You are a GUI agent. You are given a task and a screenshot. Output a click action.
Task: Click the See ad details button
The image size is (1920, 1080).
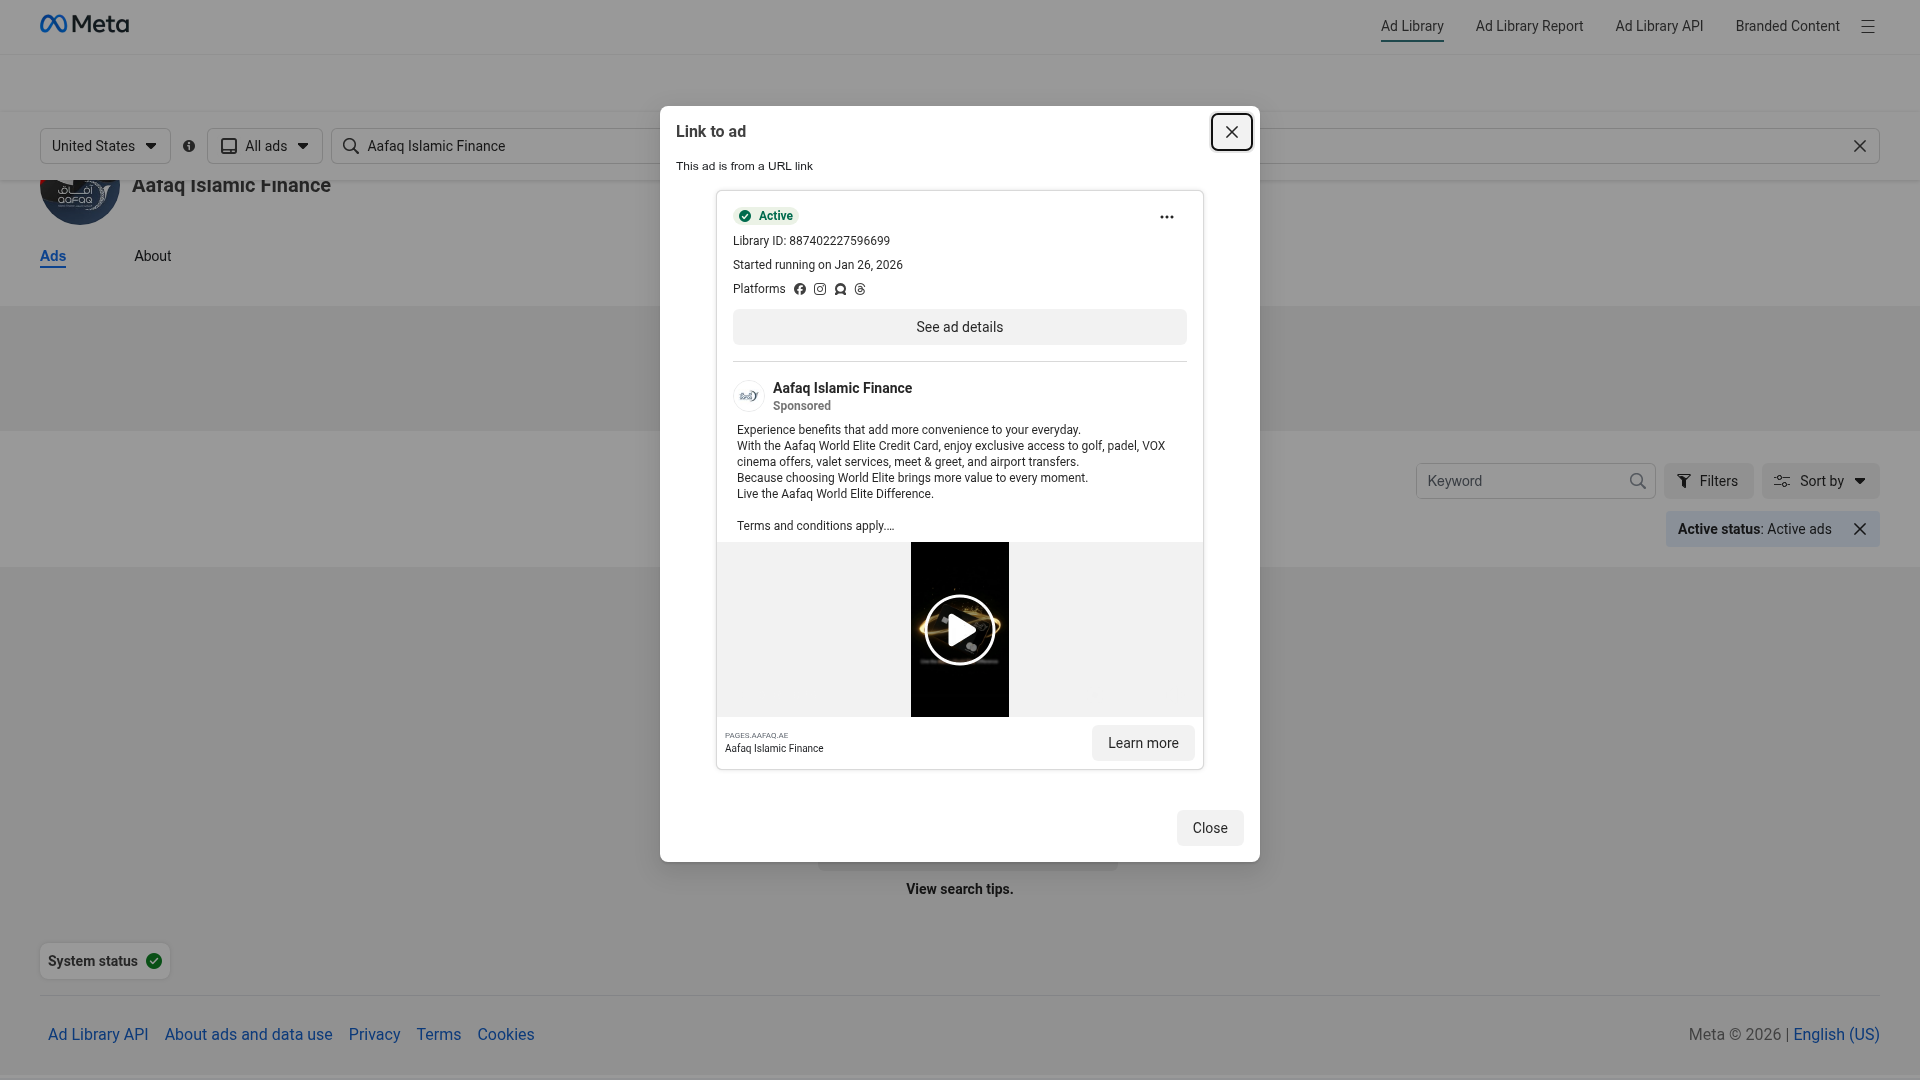coord(959,327)
